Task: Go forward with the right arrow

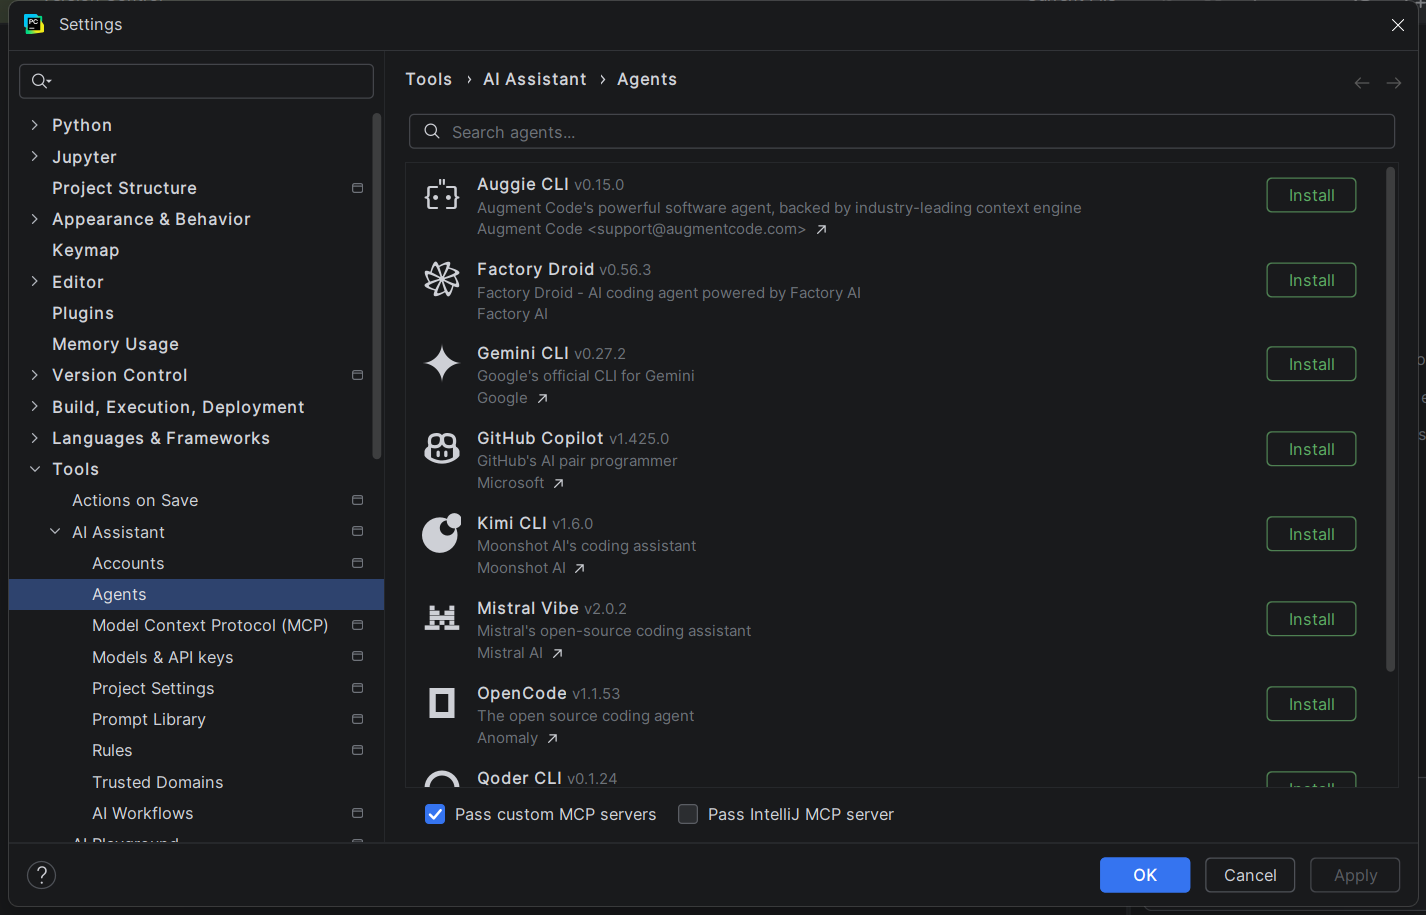Action: [x=1393, y=83]
